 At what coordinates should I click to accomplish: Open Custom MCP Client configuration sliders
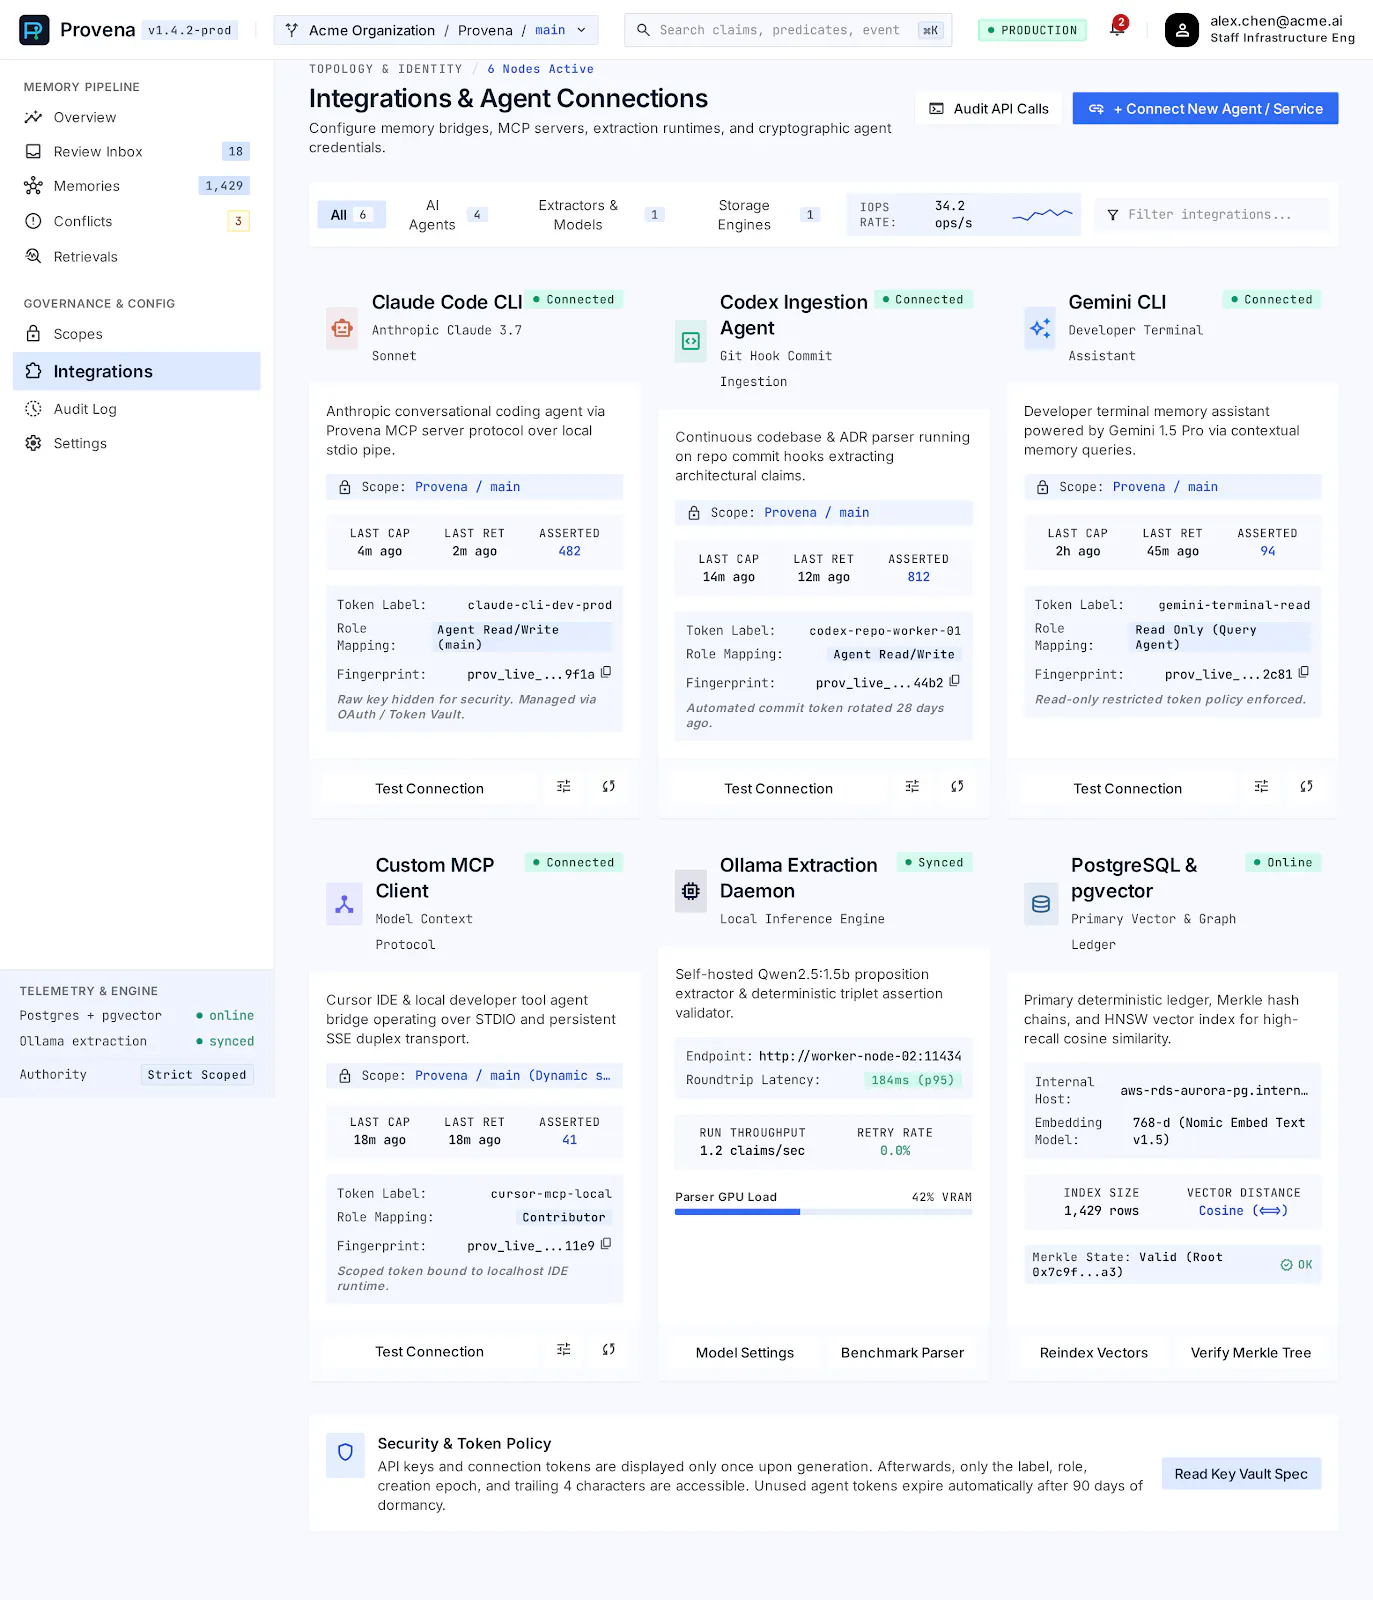tap(564, 1350)
